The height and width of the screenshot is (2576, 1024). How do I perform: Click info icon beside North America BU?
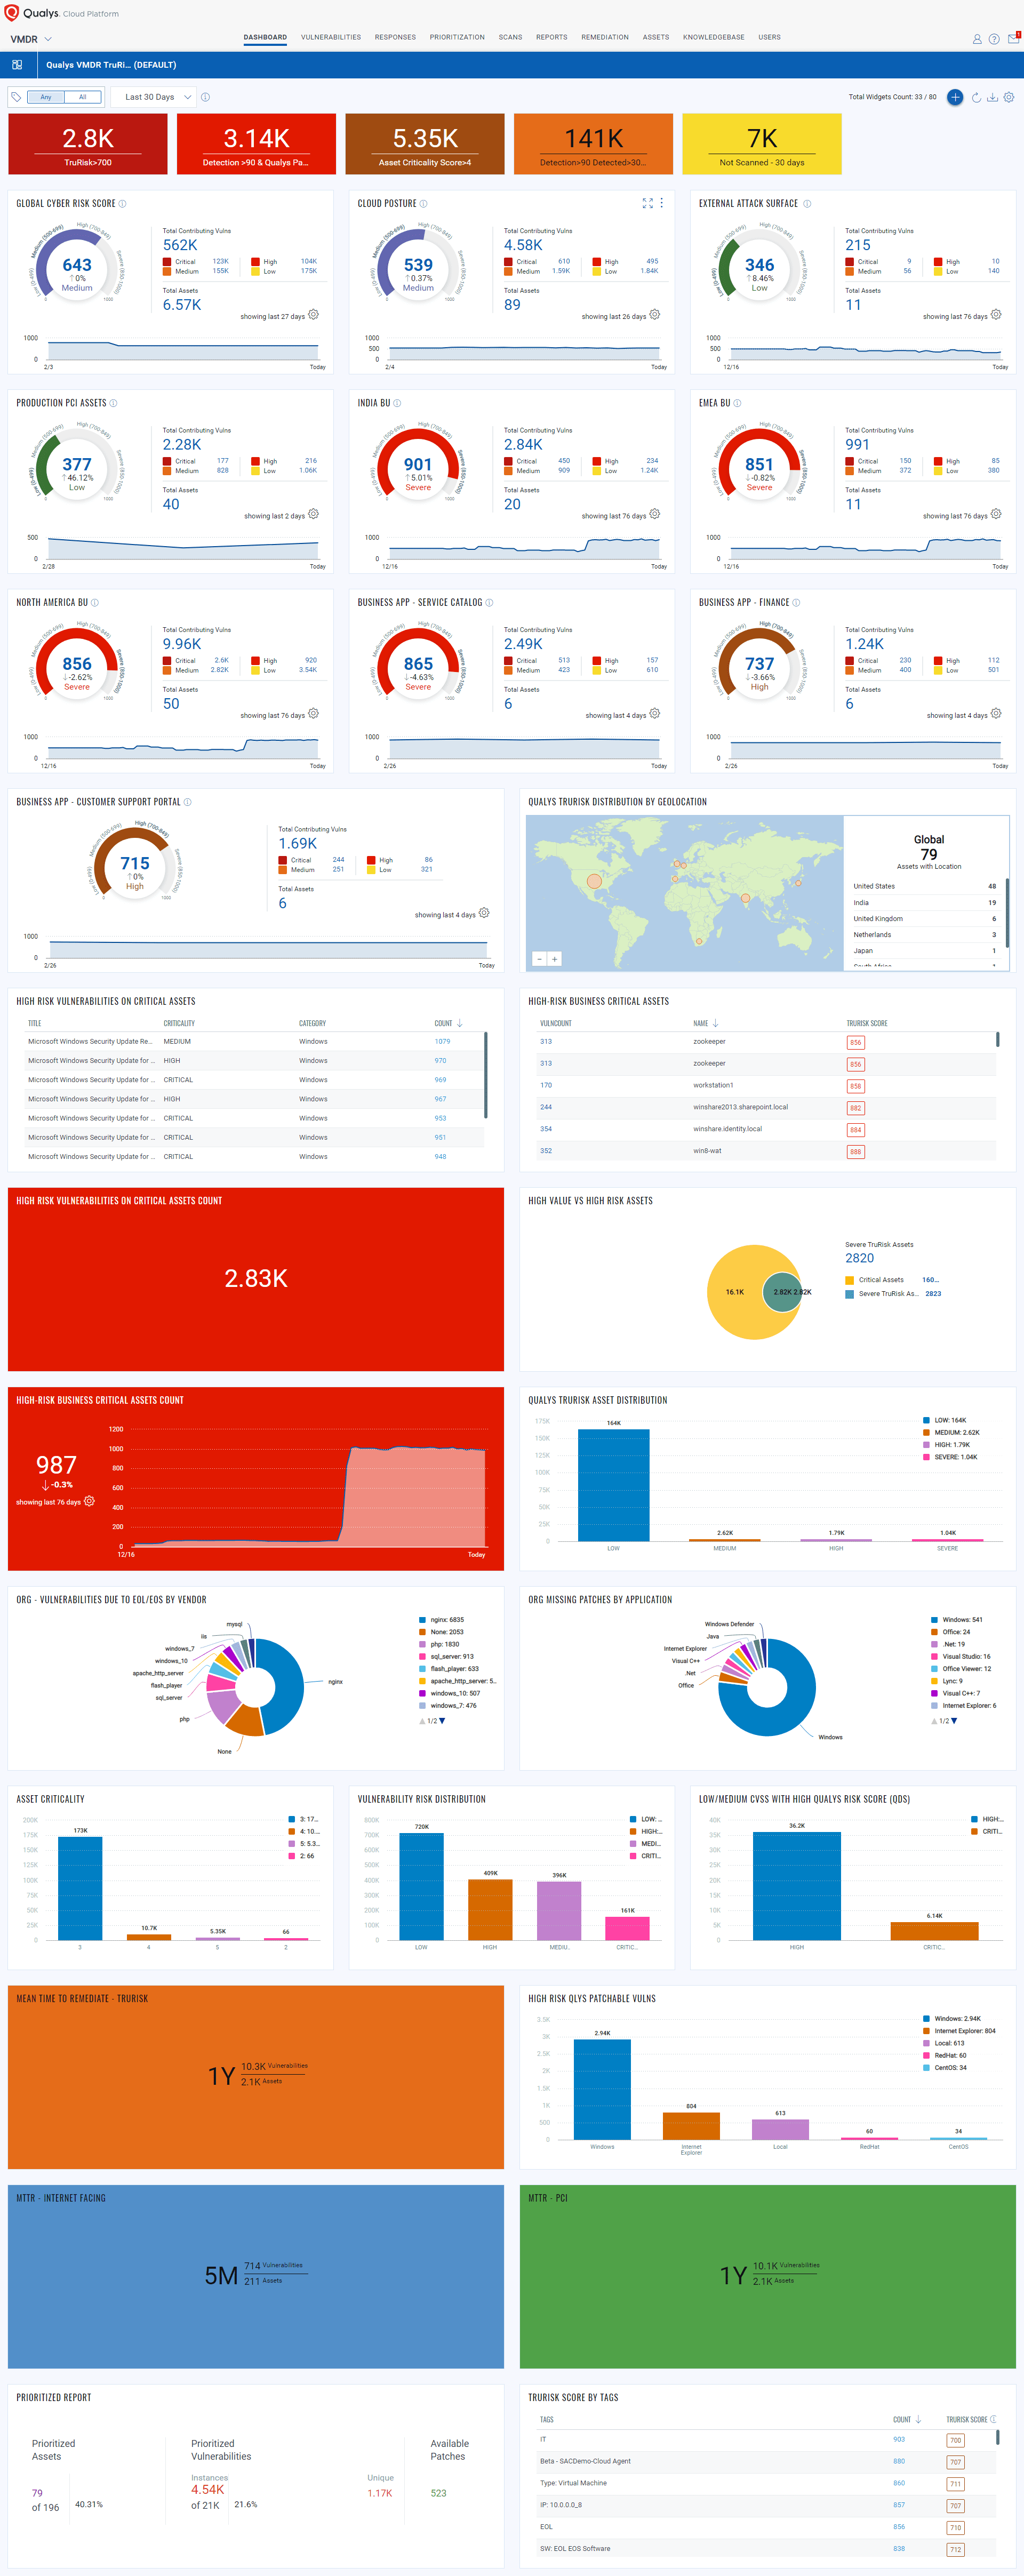[x=95, y=603]
